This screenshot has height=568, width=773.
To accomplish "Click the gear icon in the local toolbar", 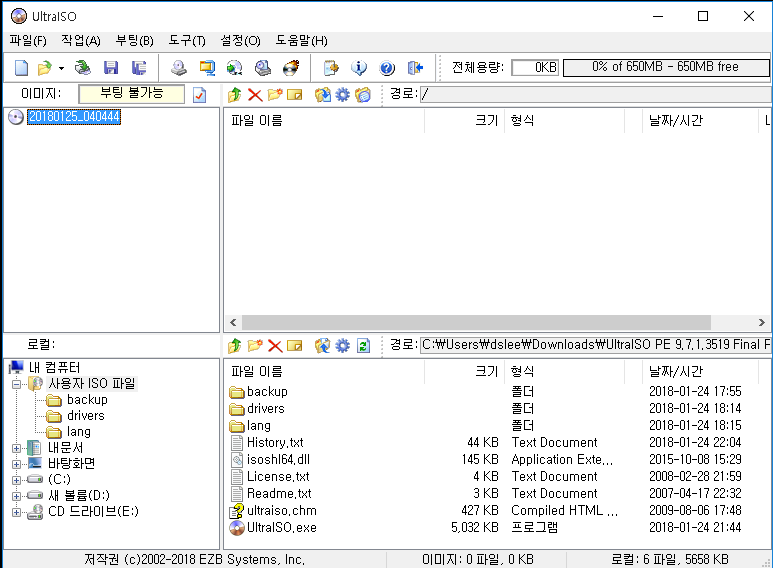I will point(342,346).
